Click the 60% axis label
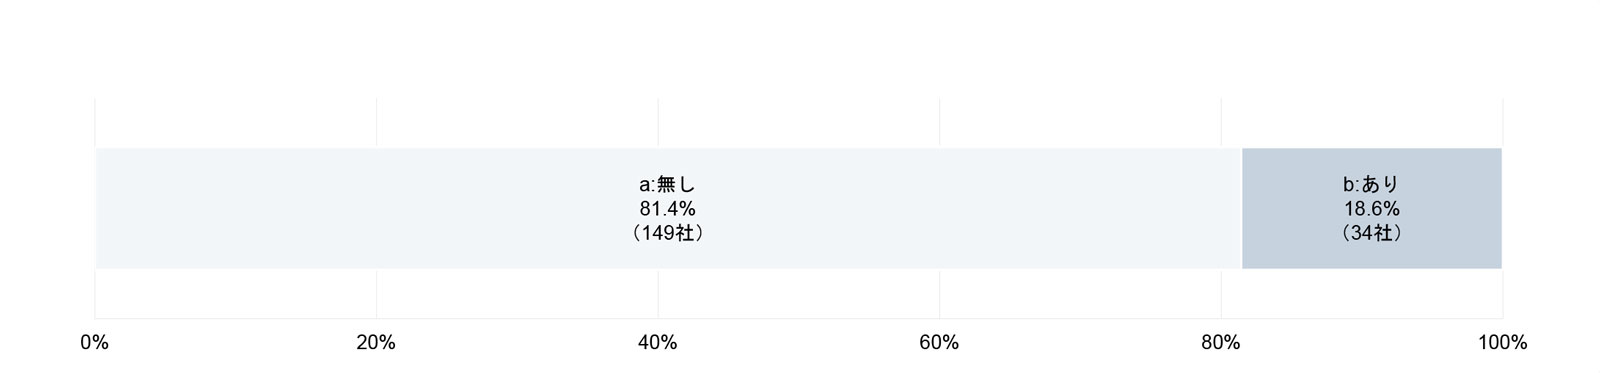Screen dimensions: 1600x373 coord(939,343)
